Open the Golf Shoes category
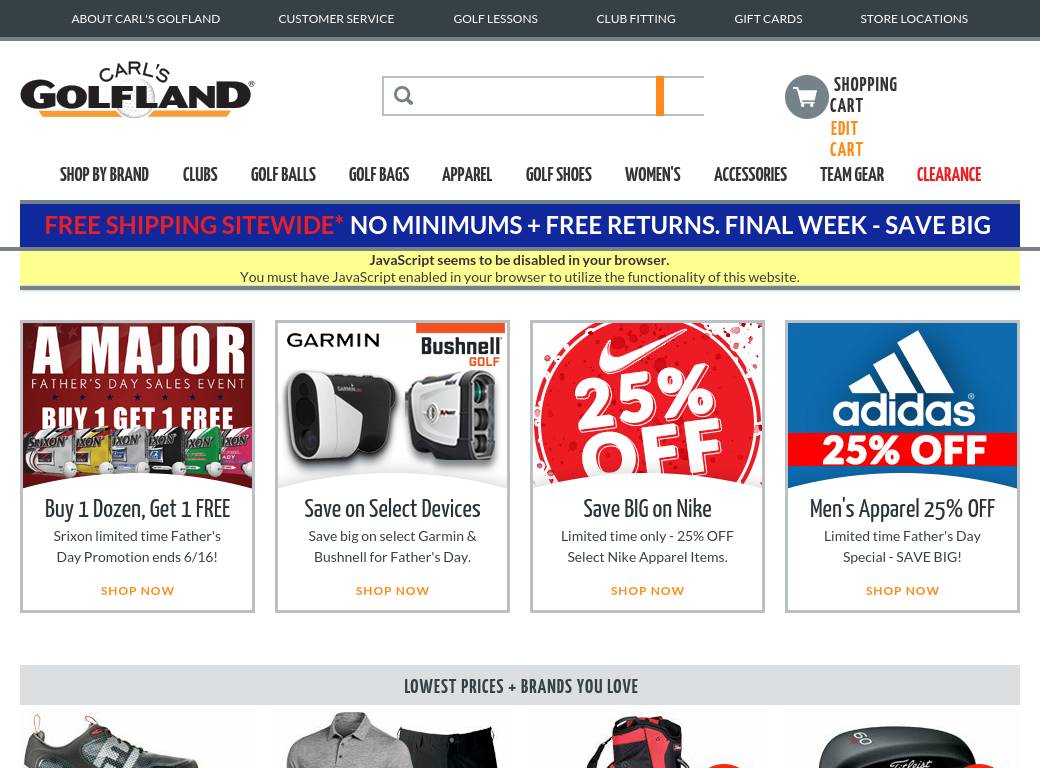The image size is (1040, 768). pyautogui.click(x=558, y=174)
